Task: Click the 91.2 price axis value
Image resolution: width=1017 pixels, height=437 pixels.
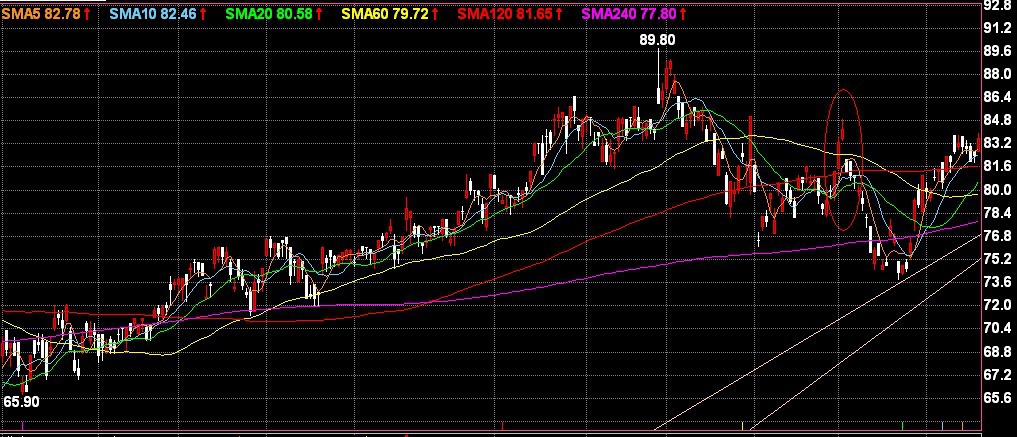Action: [x=997, y=28]
